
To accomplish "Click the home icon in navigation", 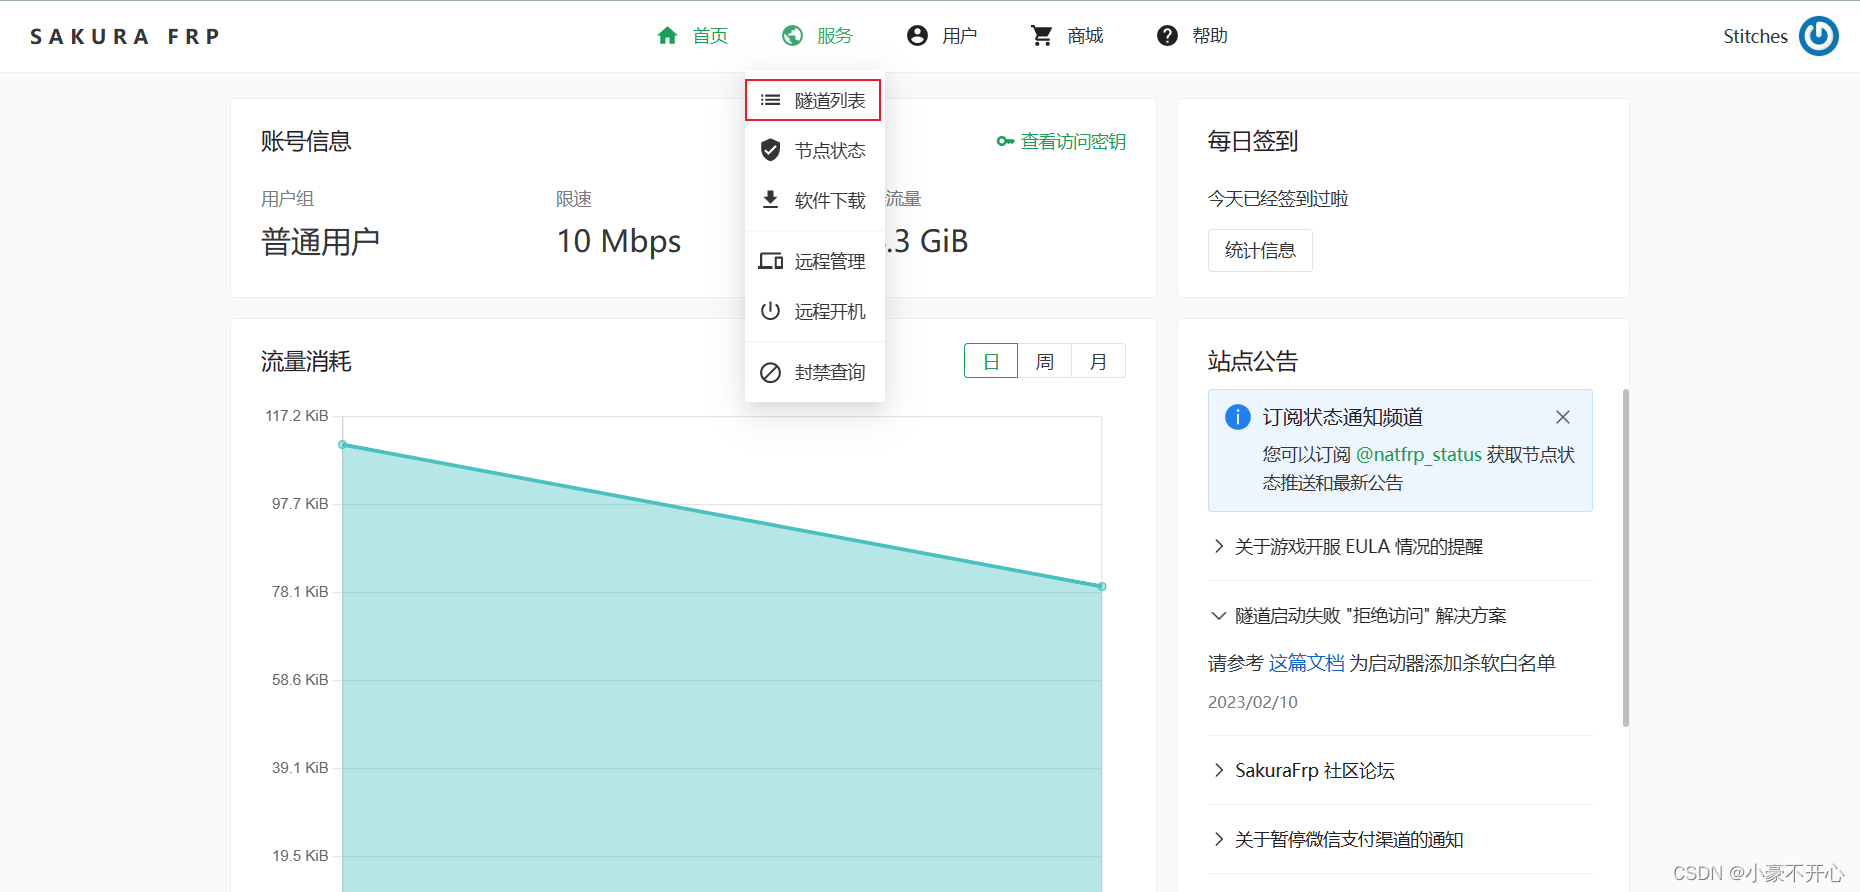I will [667, 36].
